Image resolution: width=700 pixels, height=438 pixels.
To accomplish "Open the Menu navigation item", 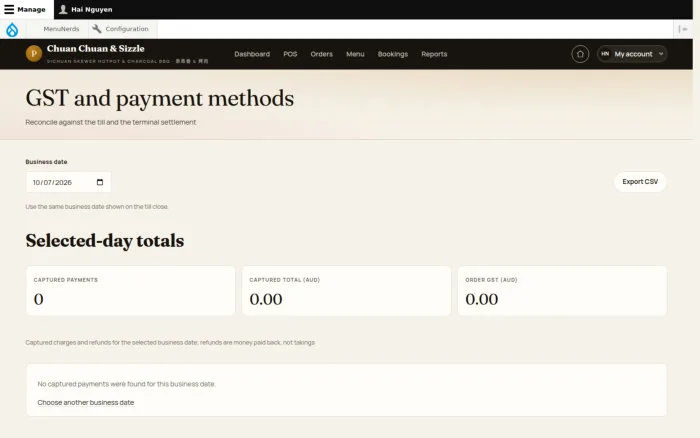I will tap(355, 54).
